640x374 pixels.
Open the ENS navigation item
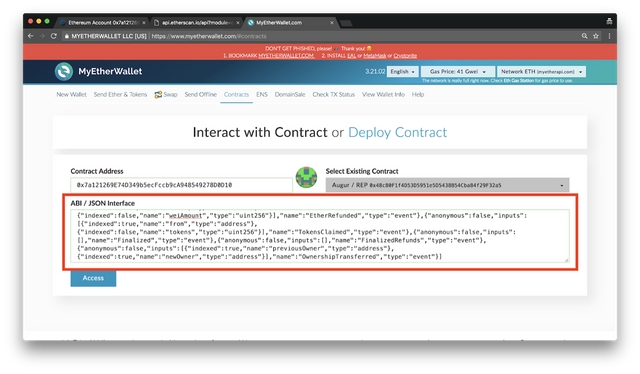(262, 94)
